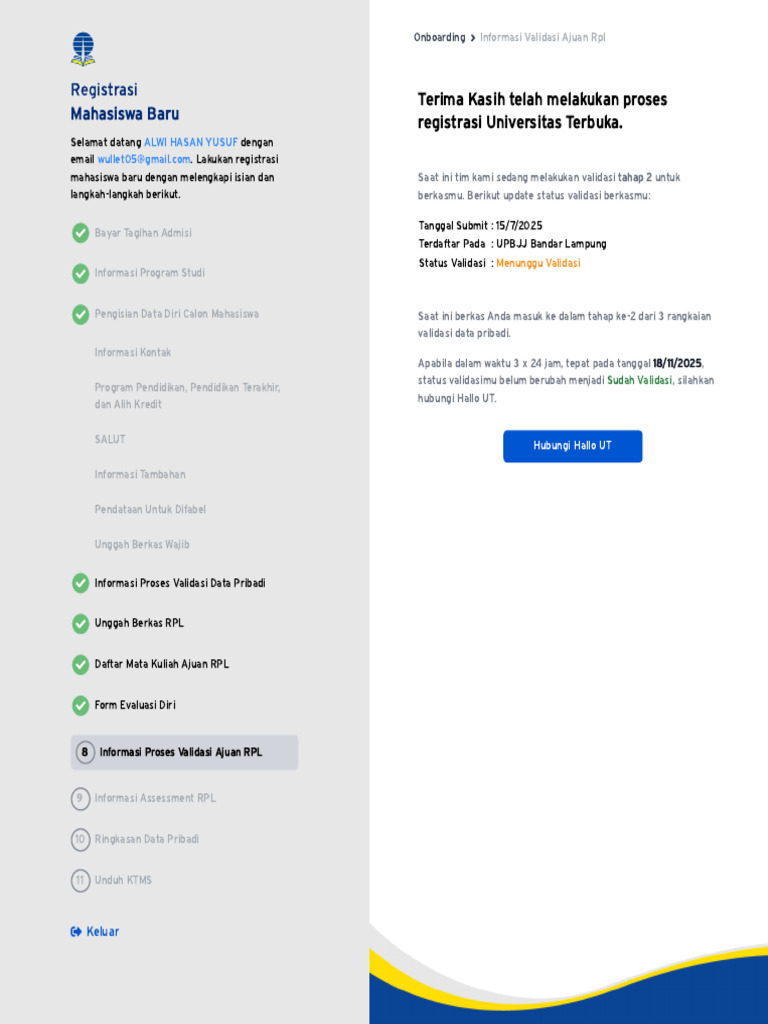The image size is (768, 1024).
Task: Click the green check beside Form Evaluasi Diri
Action: [x=80, y=705]
